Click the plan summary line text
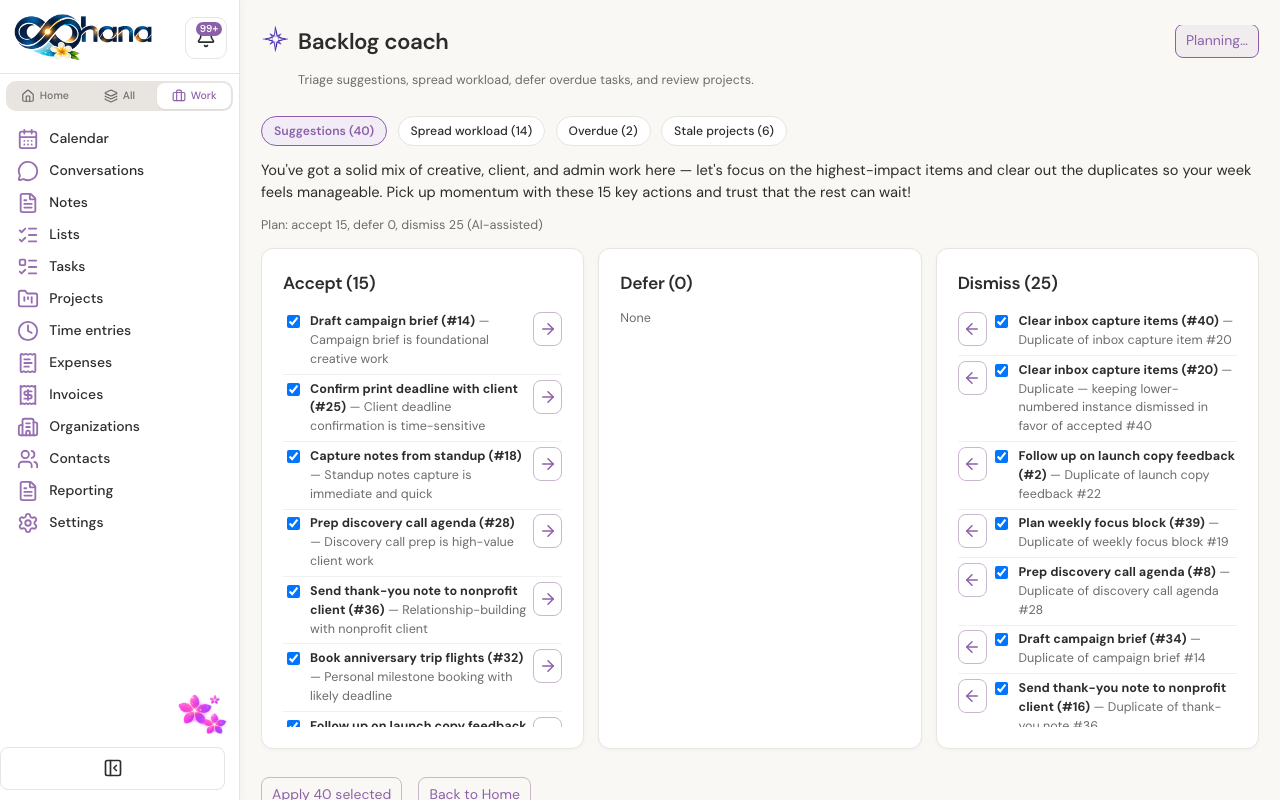Image resolution: width=1280 pixels, height=800 pixels. (x=402, y=225)
